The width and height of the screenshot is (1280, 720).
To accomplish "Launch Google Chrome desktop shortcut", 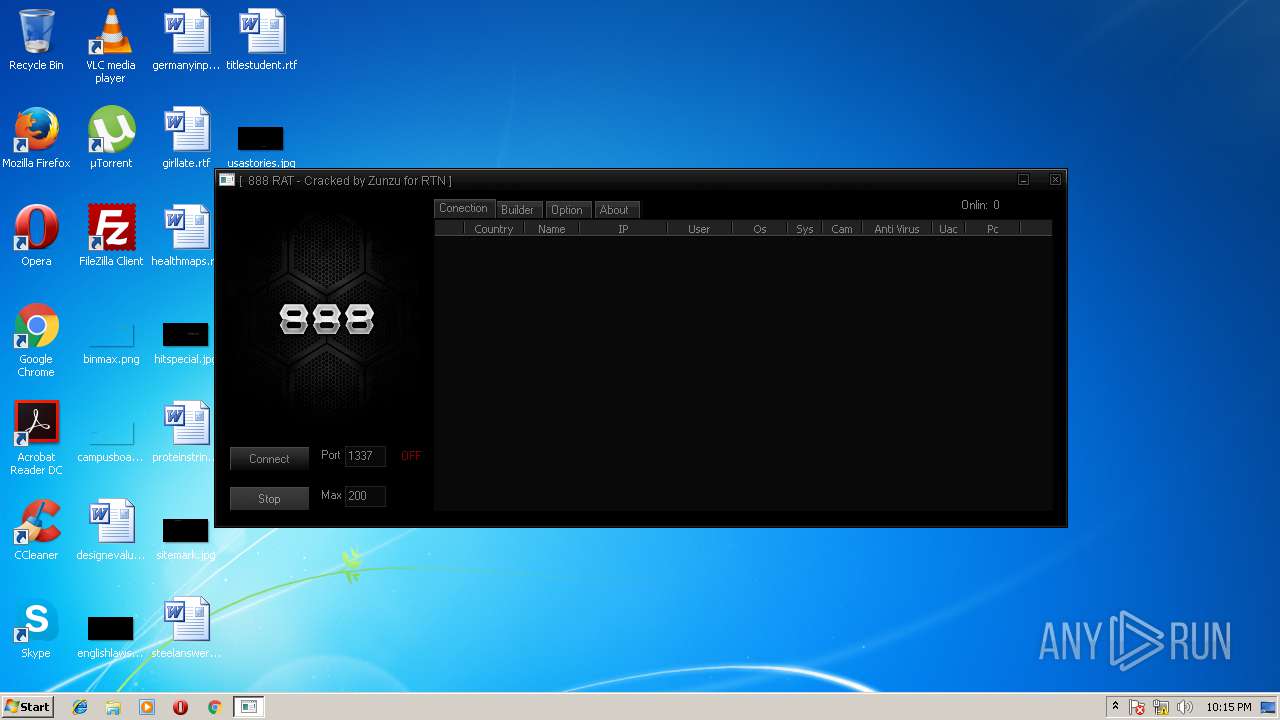I will pyautogui.click(x=36, y=340).
